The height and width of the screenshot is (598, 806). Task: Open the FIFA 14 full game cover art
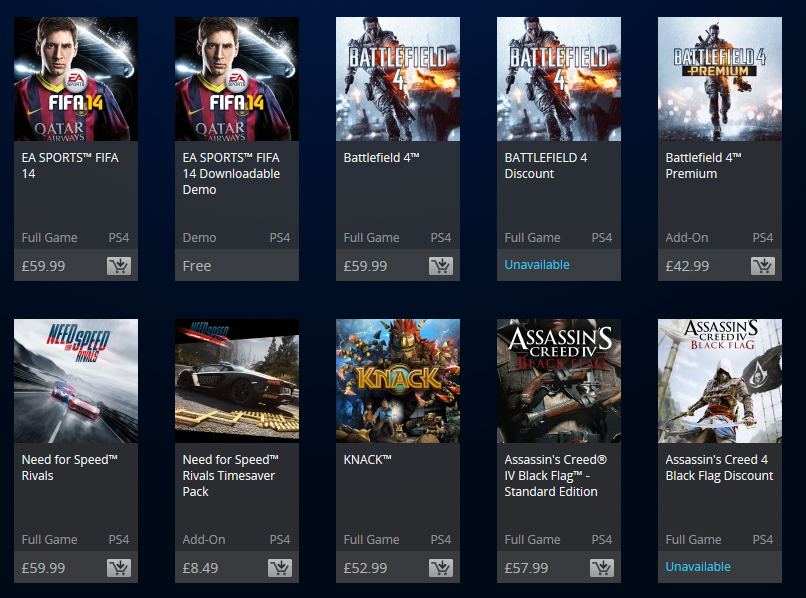click(76, 79)
